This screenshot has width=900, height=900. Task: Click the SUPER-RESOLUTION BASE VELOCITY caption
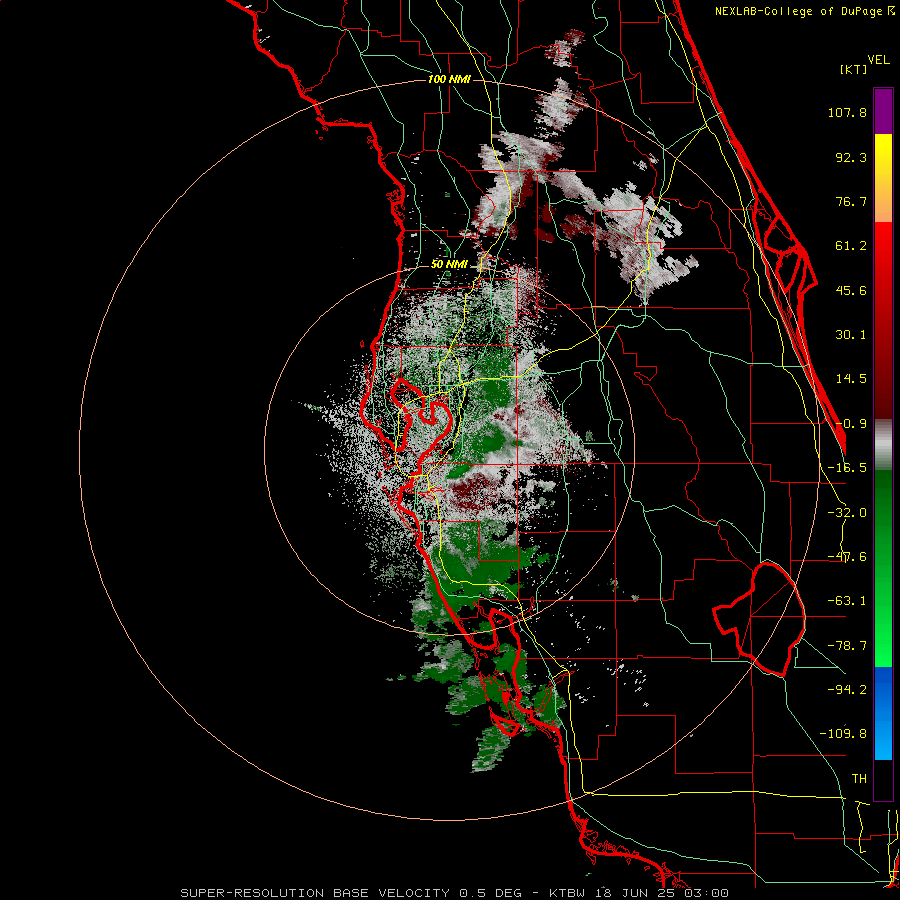tap(315, 893)
